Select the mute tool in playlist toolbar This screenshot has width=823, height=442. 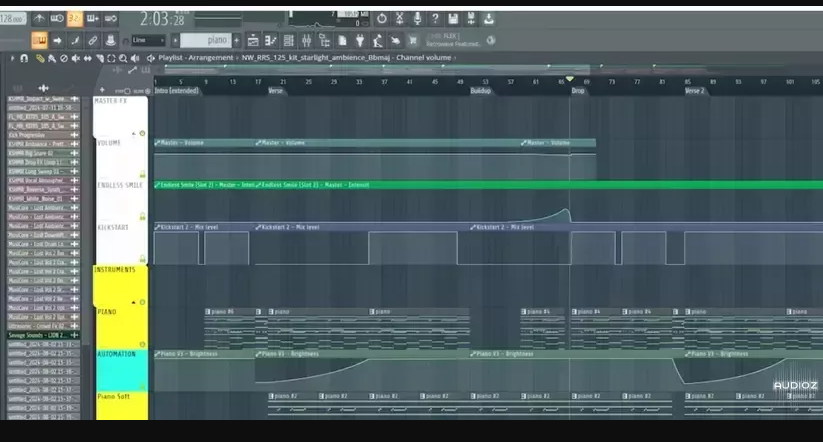click(76, 58)
